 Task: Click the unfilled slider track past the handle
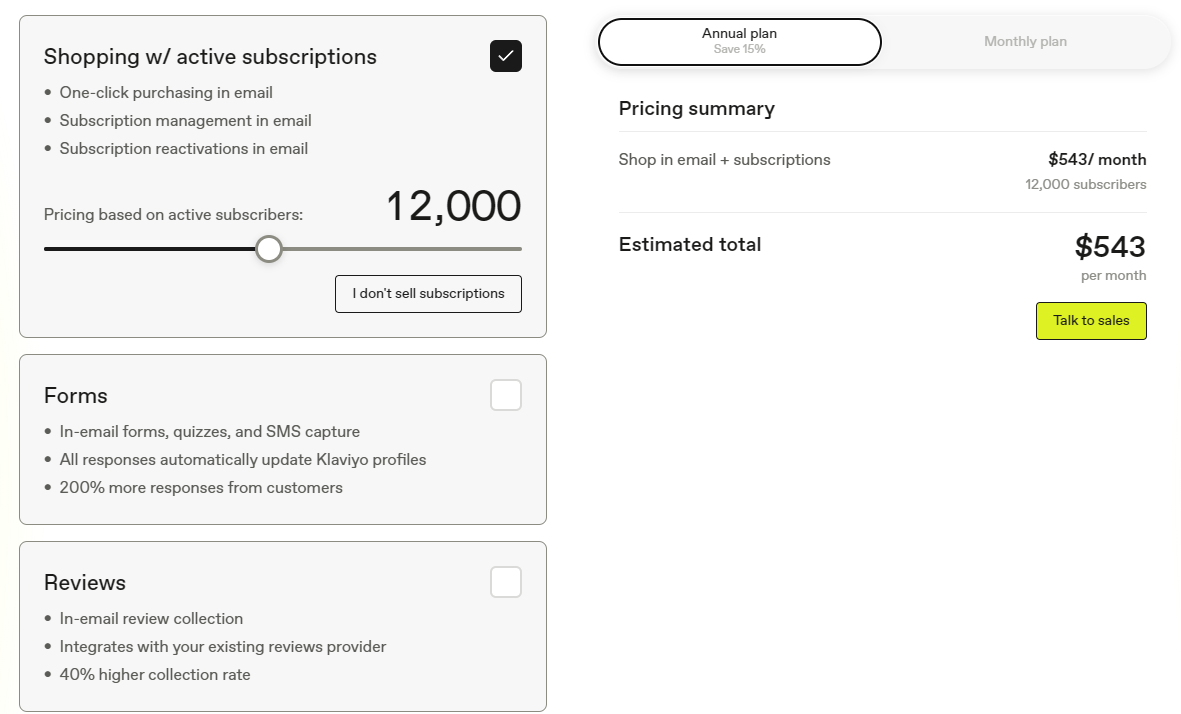tap(402, 249)
